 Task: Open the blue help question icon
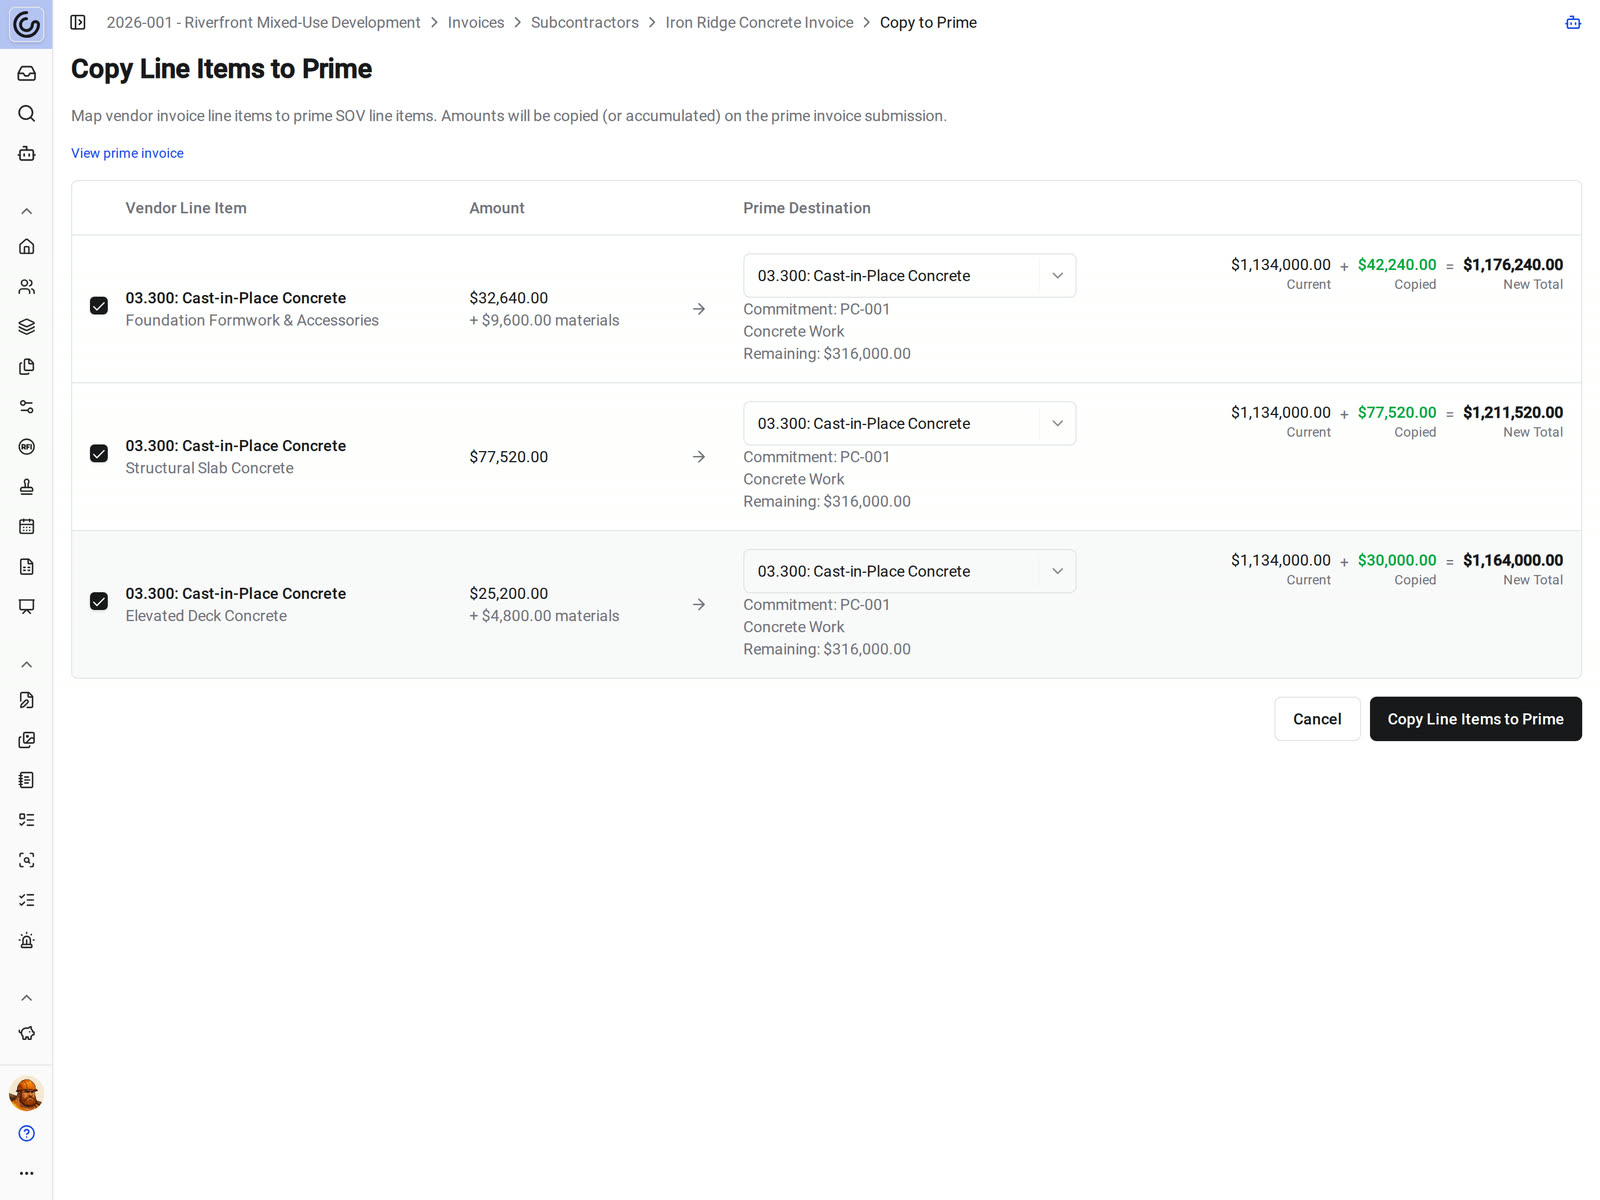27,1133
